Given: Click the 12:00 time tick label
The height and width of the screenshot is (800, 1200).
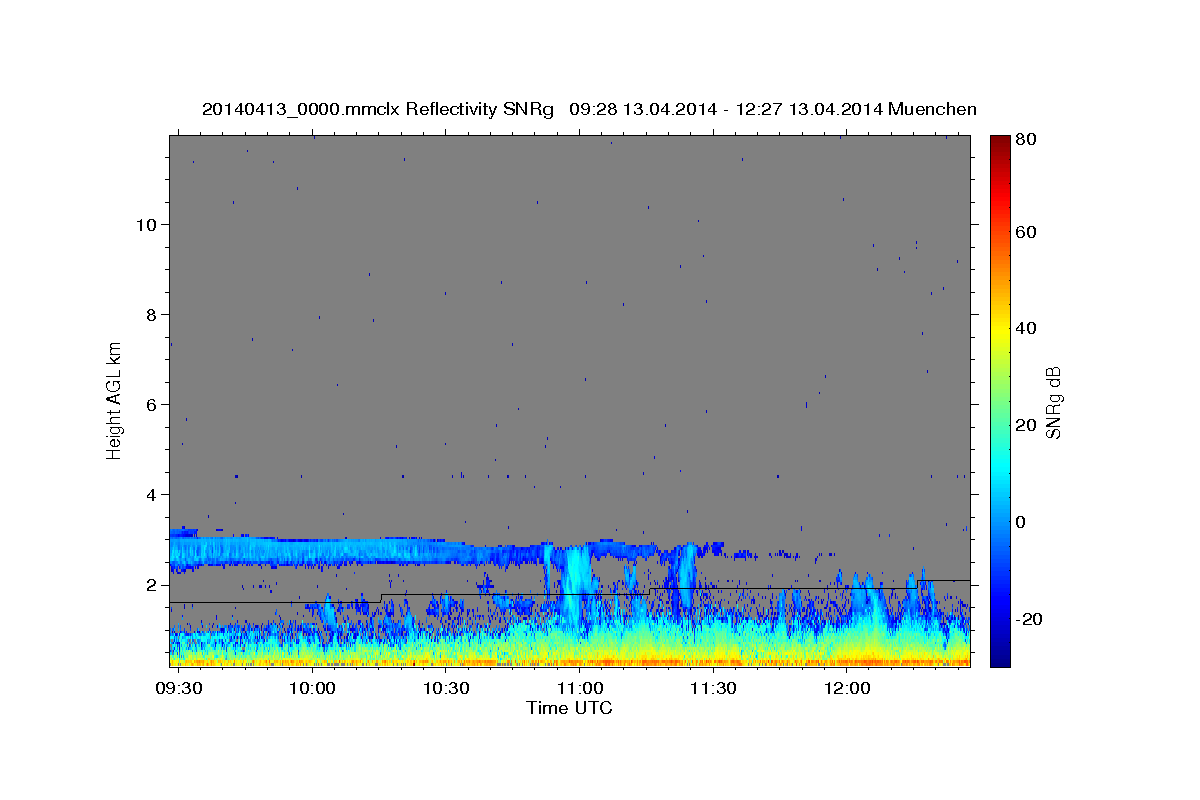Looking at the screenshot, I should [x=846, y=689].
